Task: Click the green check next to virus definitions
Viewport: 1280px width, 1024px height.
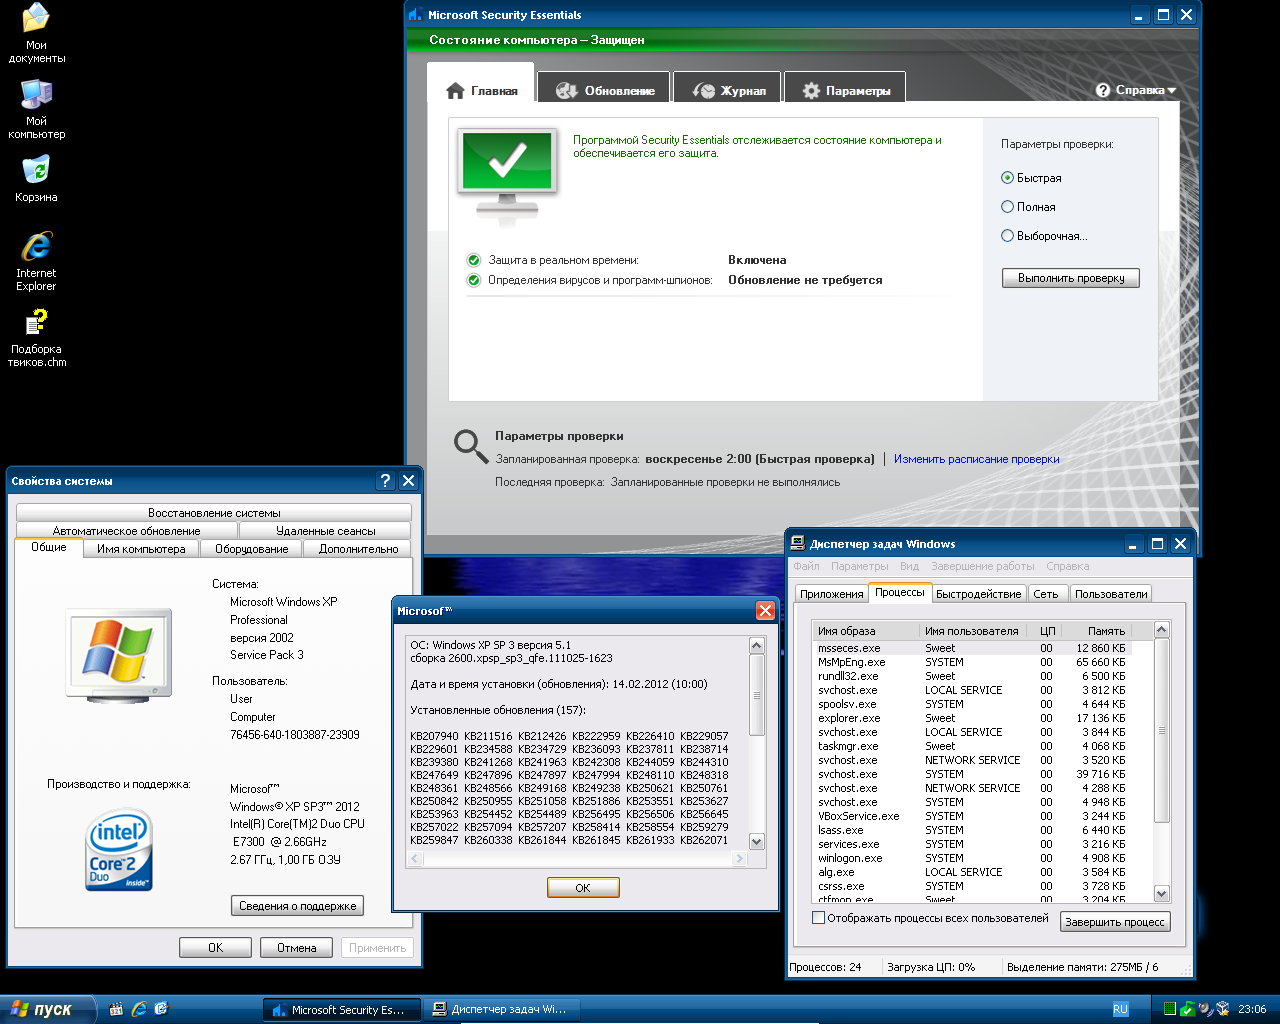Action: point(474,280)
